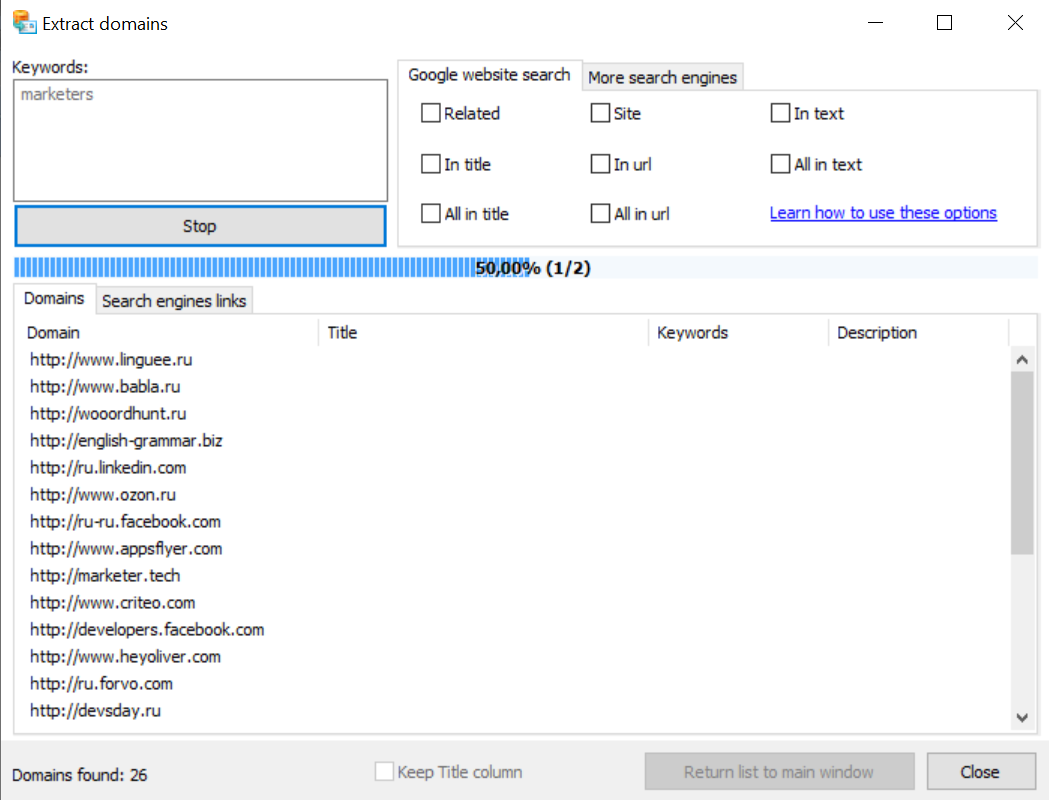
Task: Click inside the Keywords text box
Action: coord(200,140)
